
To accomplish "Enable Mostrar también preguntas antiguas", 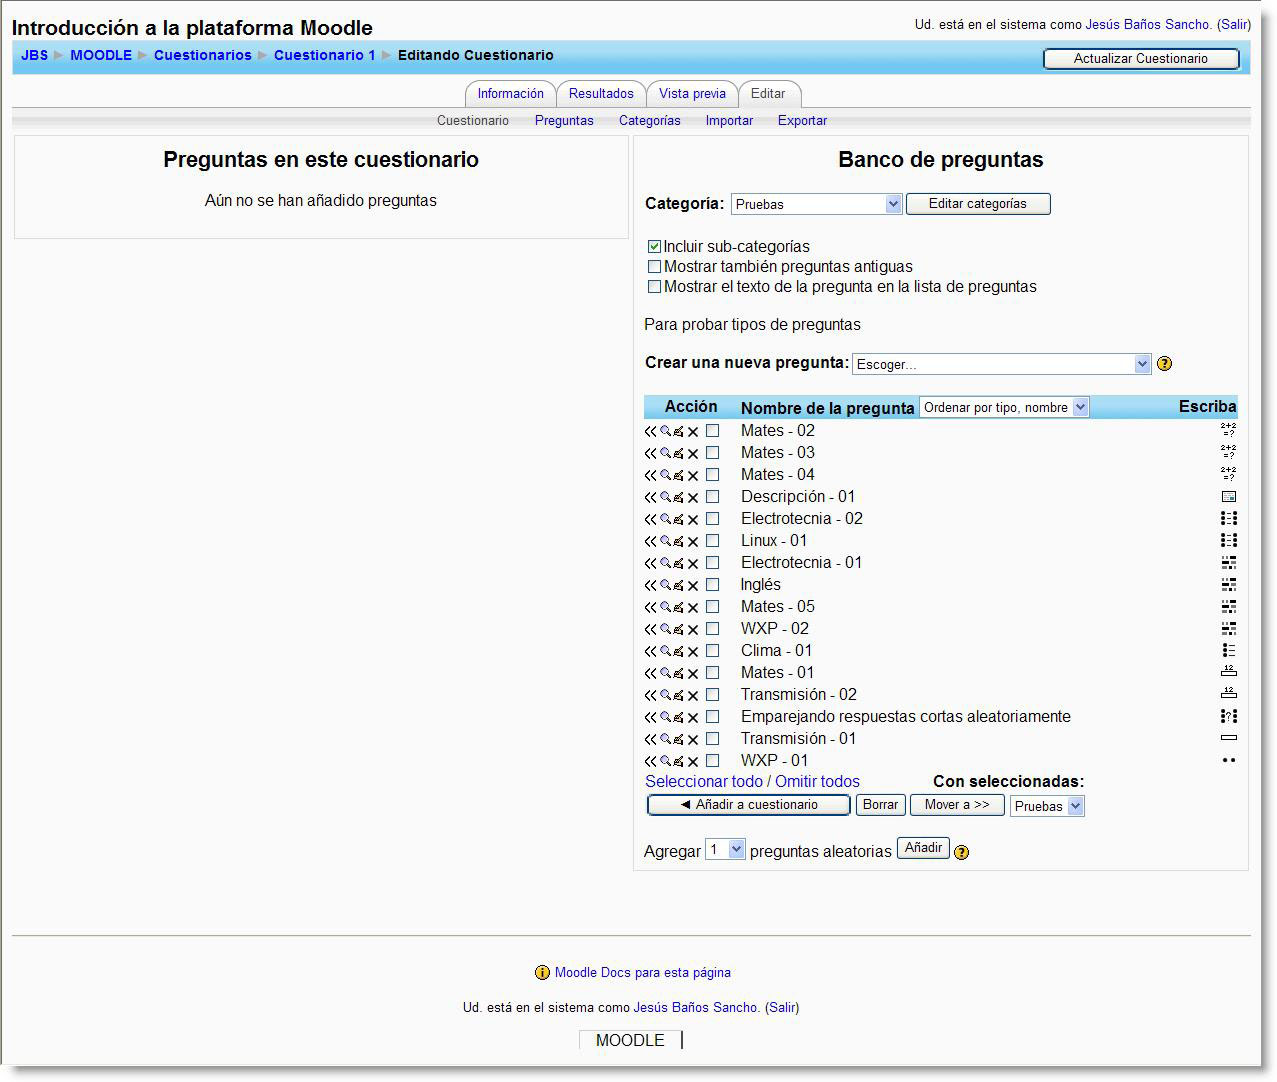I will [x=654, y=267].
